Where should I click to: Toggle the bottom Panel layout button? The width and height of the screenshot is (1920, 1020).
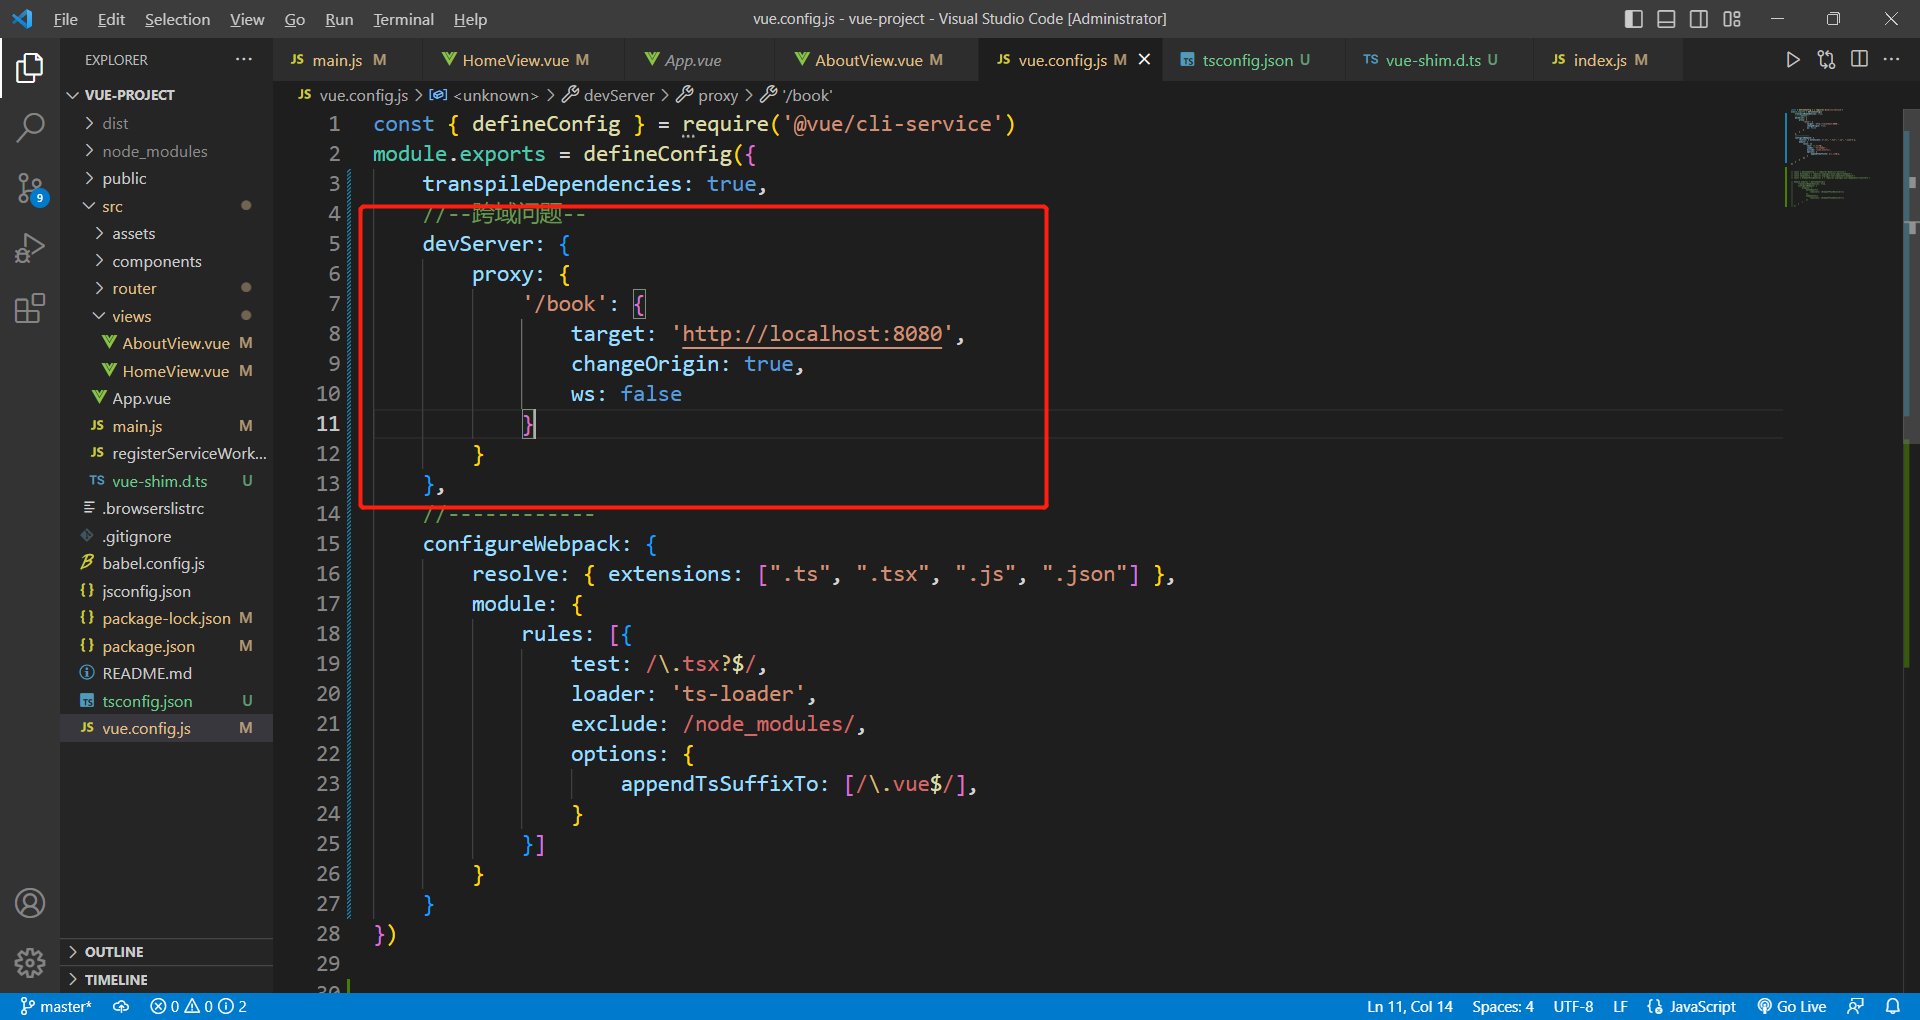tap(1666, 19)
